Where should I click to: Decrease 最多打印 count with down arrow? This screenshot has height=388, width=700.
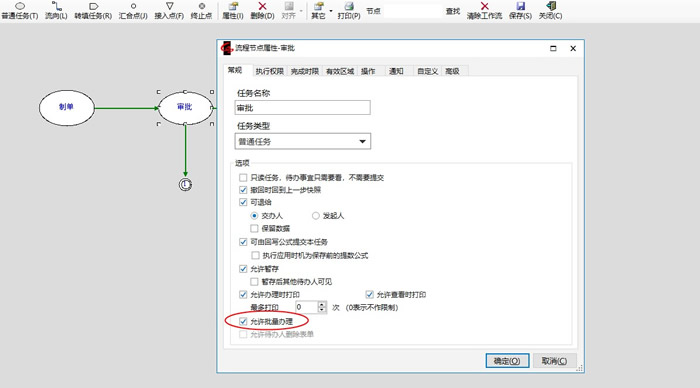click(322, 310)
